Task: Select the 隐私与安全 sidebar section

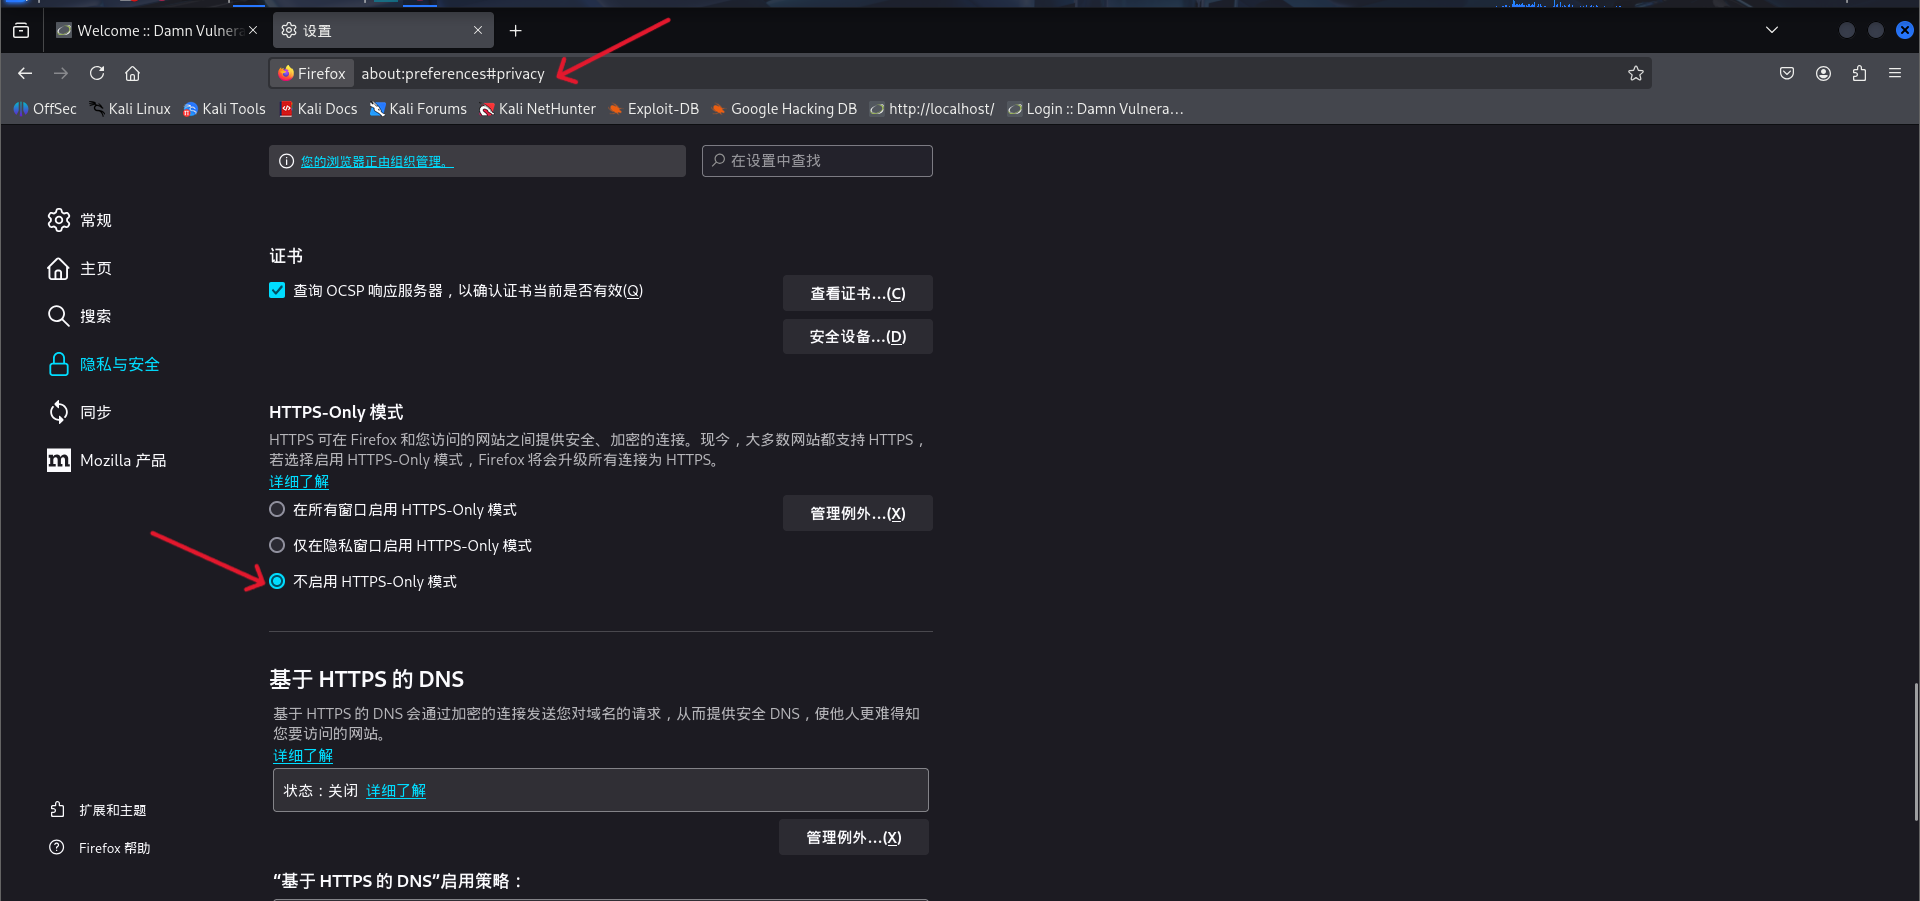Action: 119,364
